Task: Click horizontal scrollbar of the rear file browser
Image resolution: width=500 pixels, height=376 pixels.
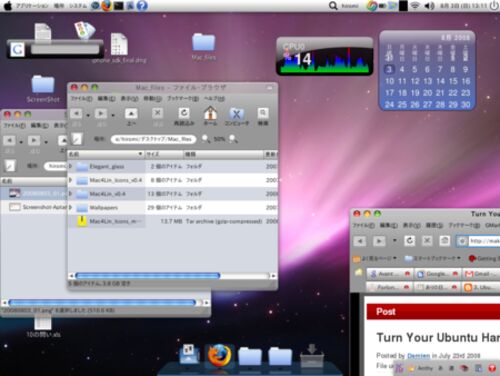Action: [x=102, y=303]
